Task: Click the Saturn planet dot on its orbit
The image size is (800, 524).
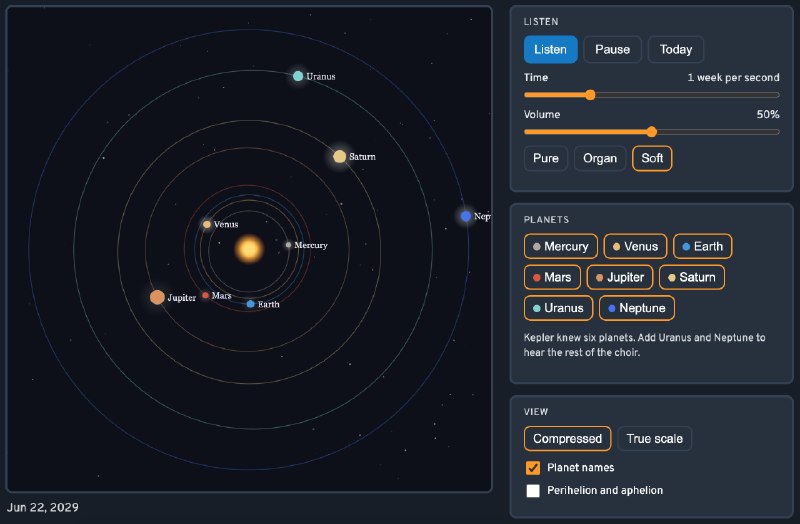Action: (339, 156)
